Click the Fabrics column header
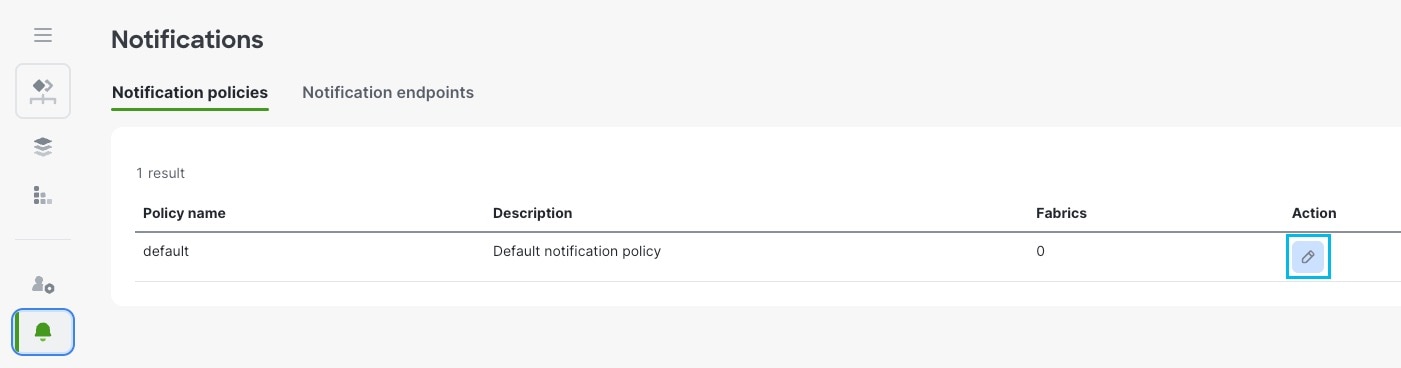Screen dimensions: 1401x368 tap(1061, 213)
